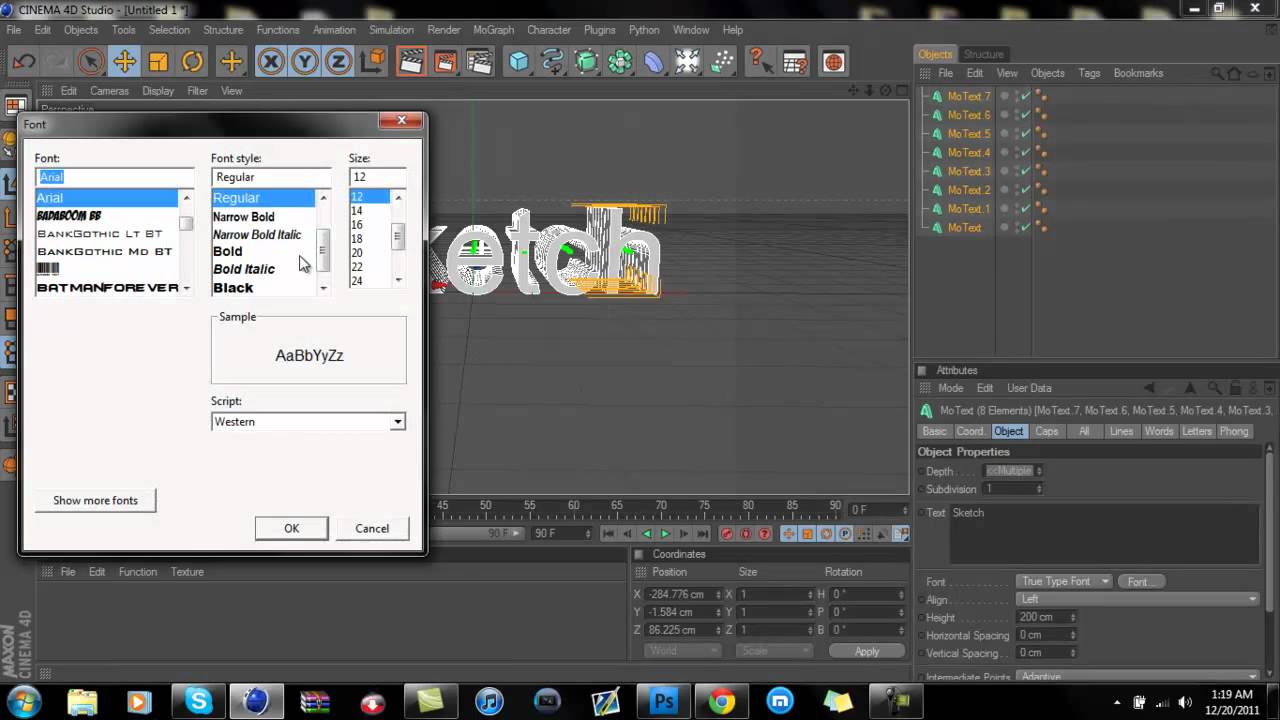
Task: Open Render Settings clapperboard icon
Action: (x=480, y=62)
